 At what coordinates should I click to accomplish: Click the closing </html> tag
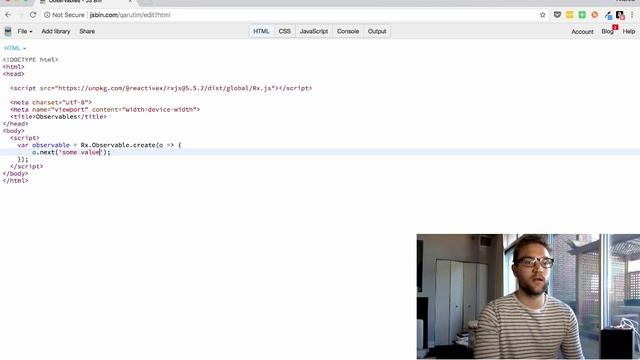click(16, 181)
